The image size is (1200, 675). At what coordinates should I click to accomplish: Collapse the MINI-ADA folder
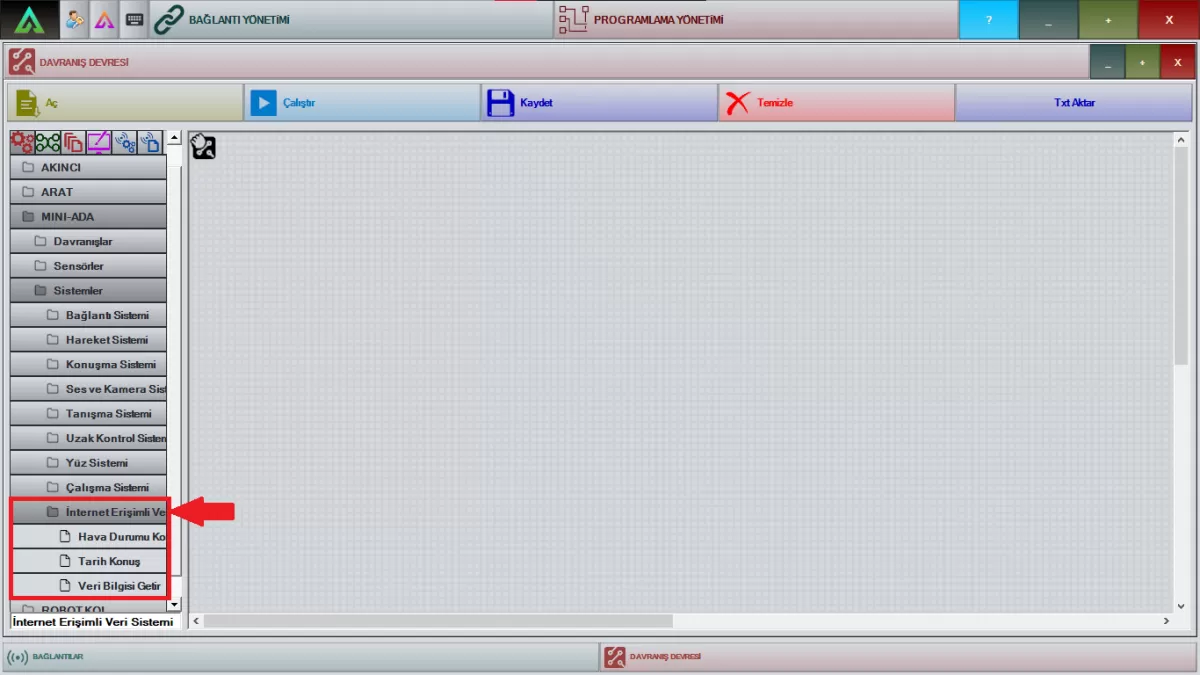click(x=88, y=216)
